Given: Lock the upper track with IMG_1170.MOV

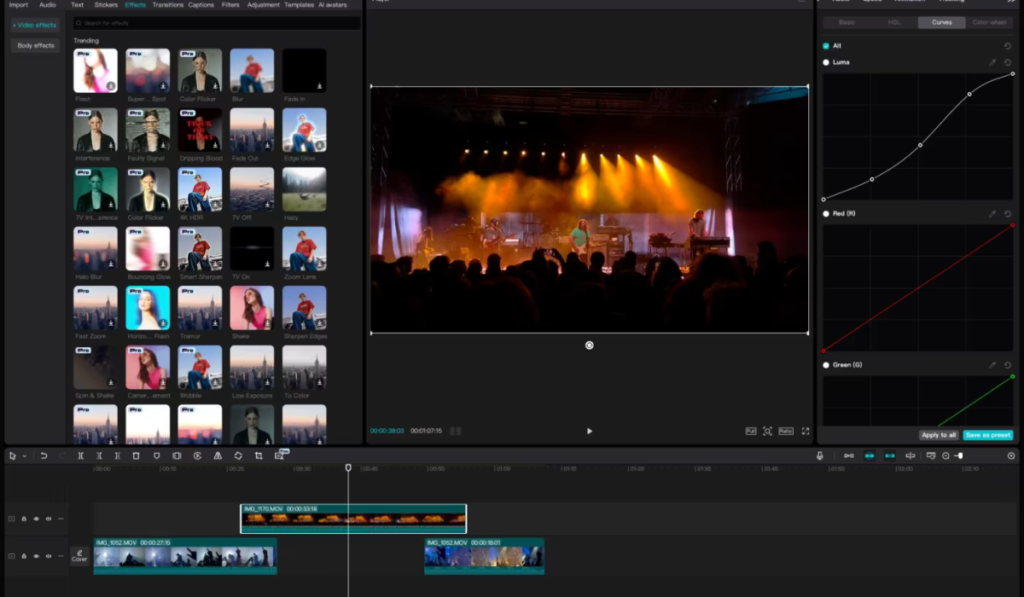Looking at the screenshot, I should point(24,519).
